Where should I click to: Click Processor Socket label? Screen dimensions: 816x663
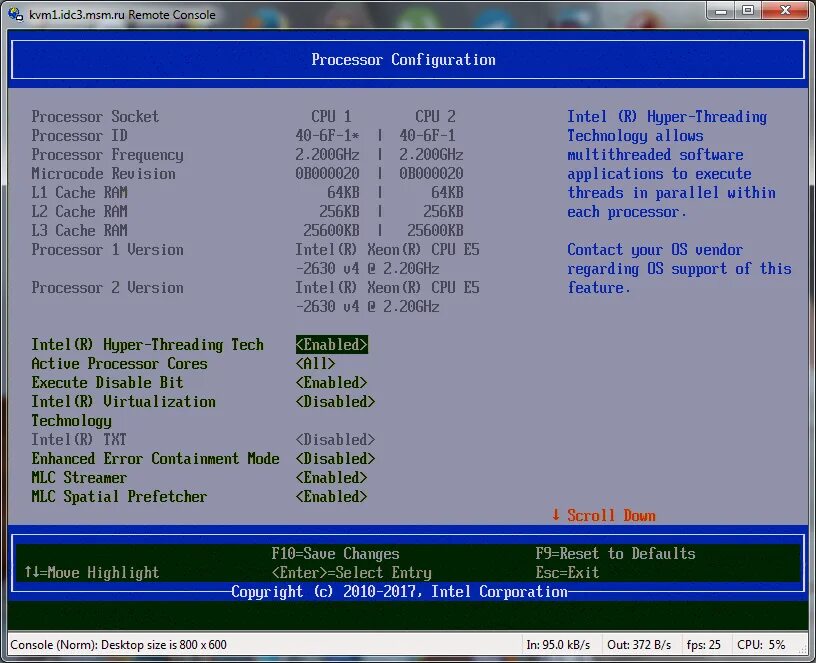click(95, 117)
